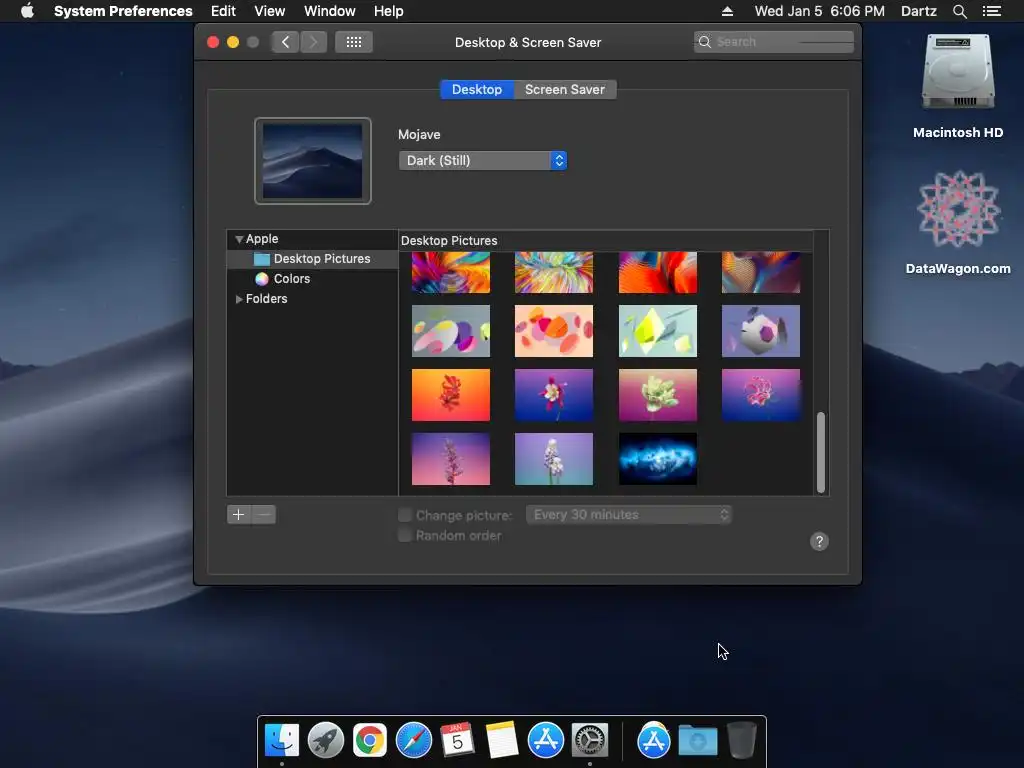Enable the Change picture checkbox

(x=405, y=515)
